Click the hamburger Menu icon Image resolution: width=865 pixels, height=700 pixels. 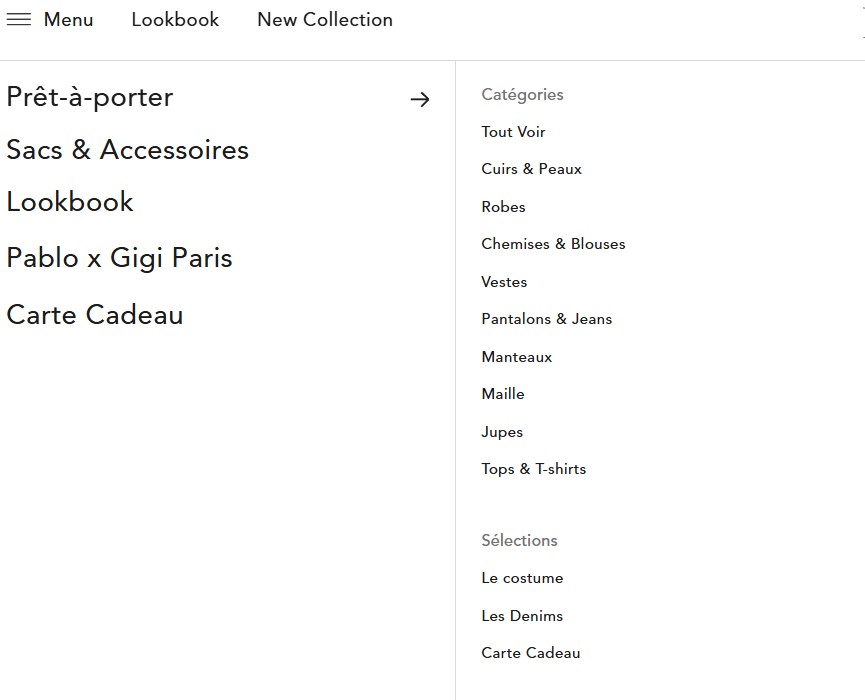19,20
